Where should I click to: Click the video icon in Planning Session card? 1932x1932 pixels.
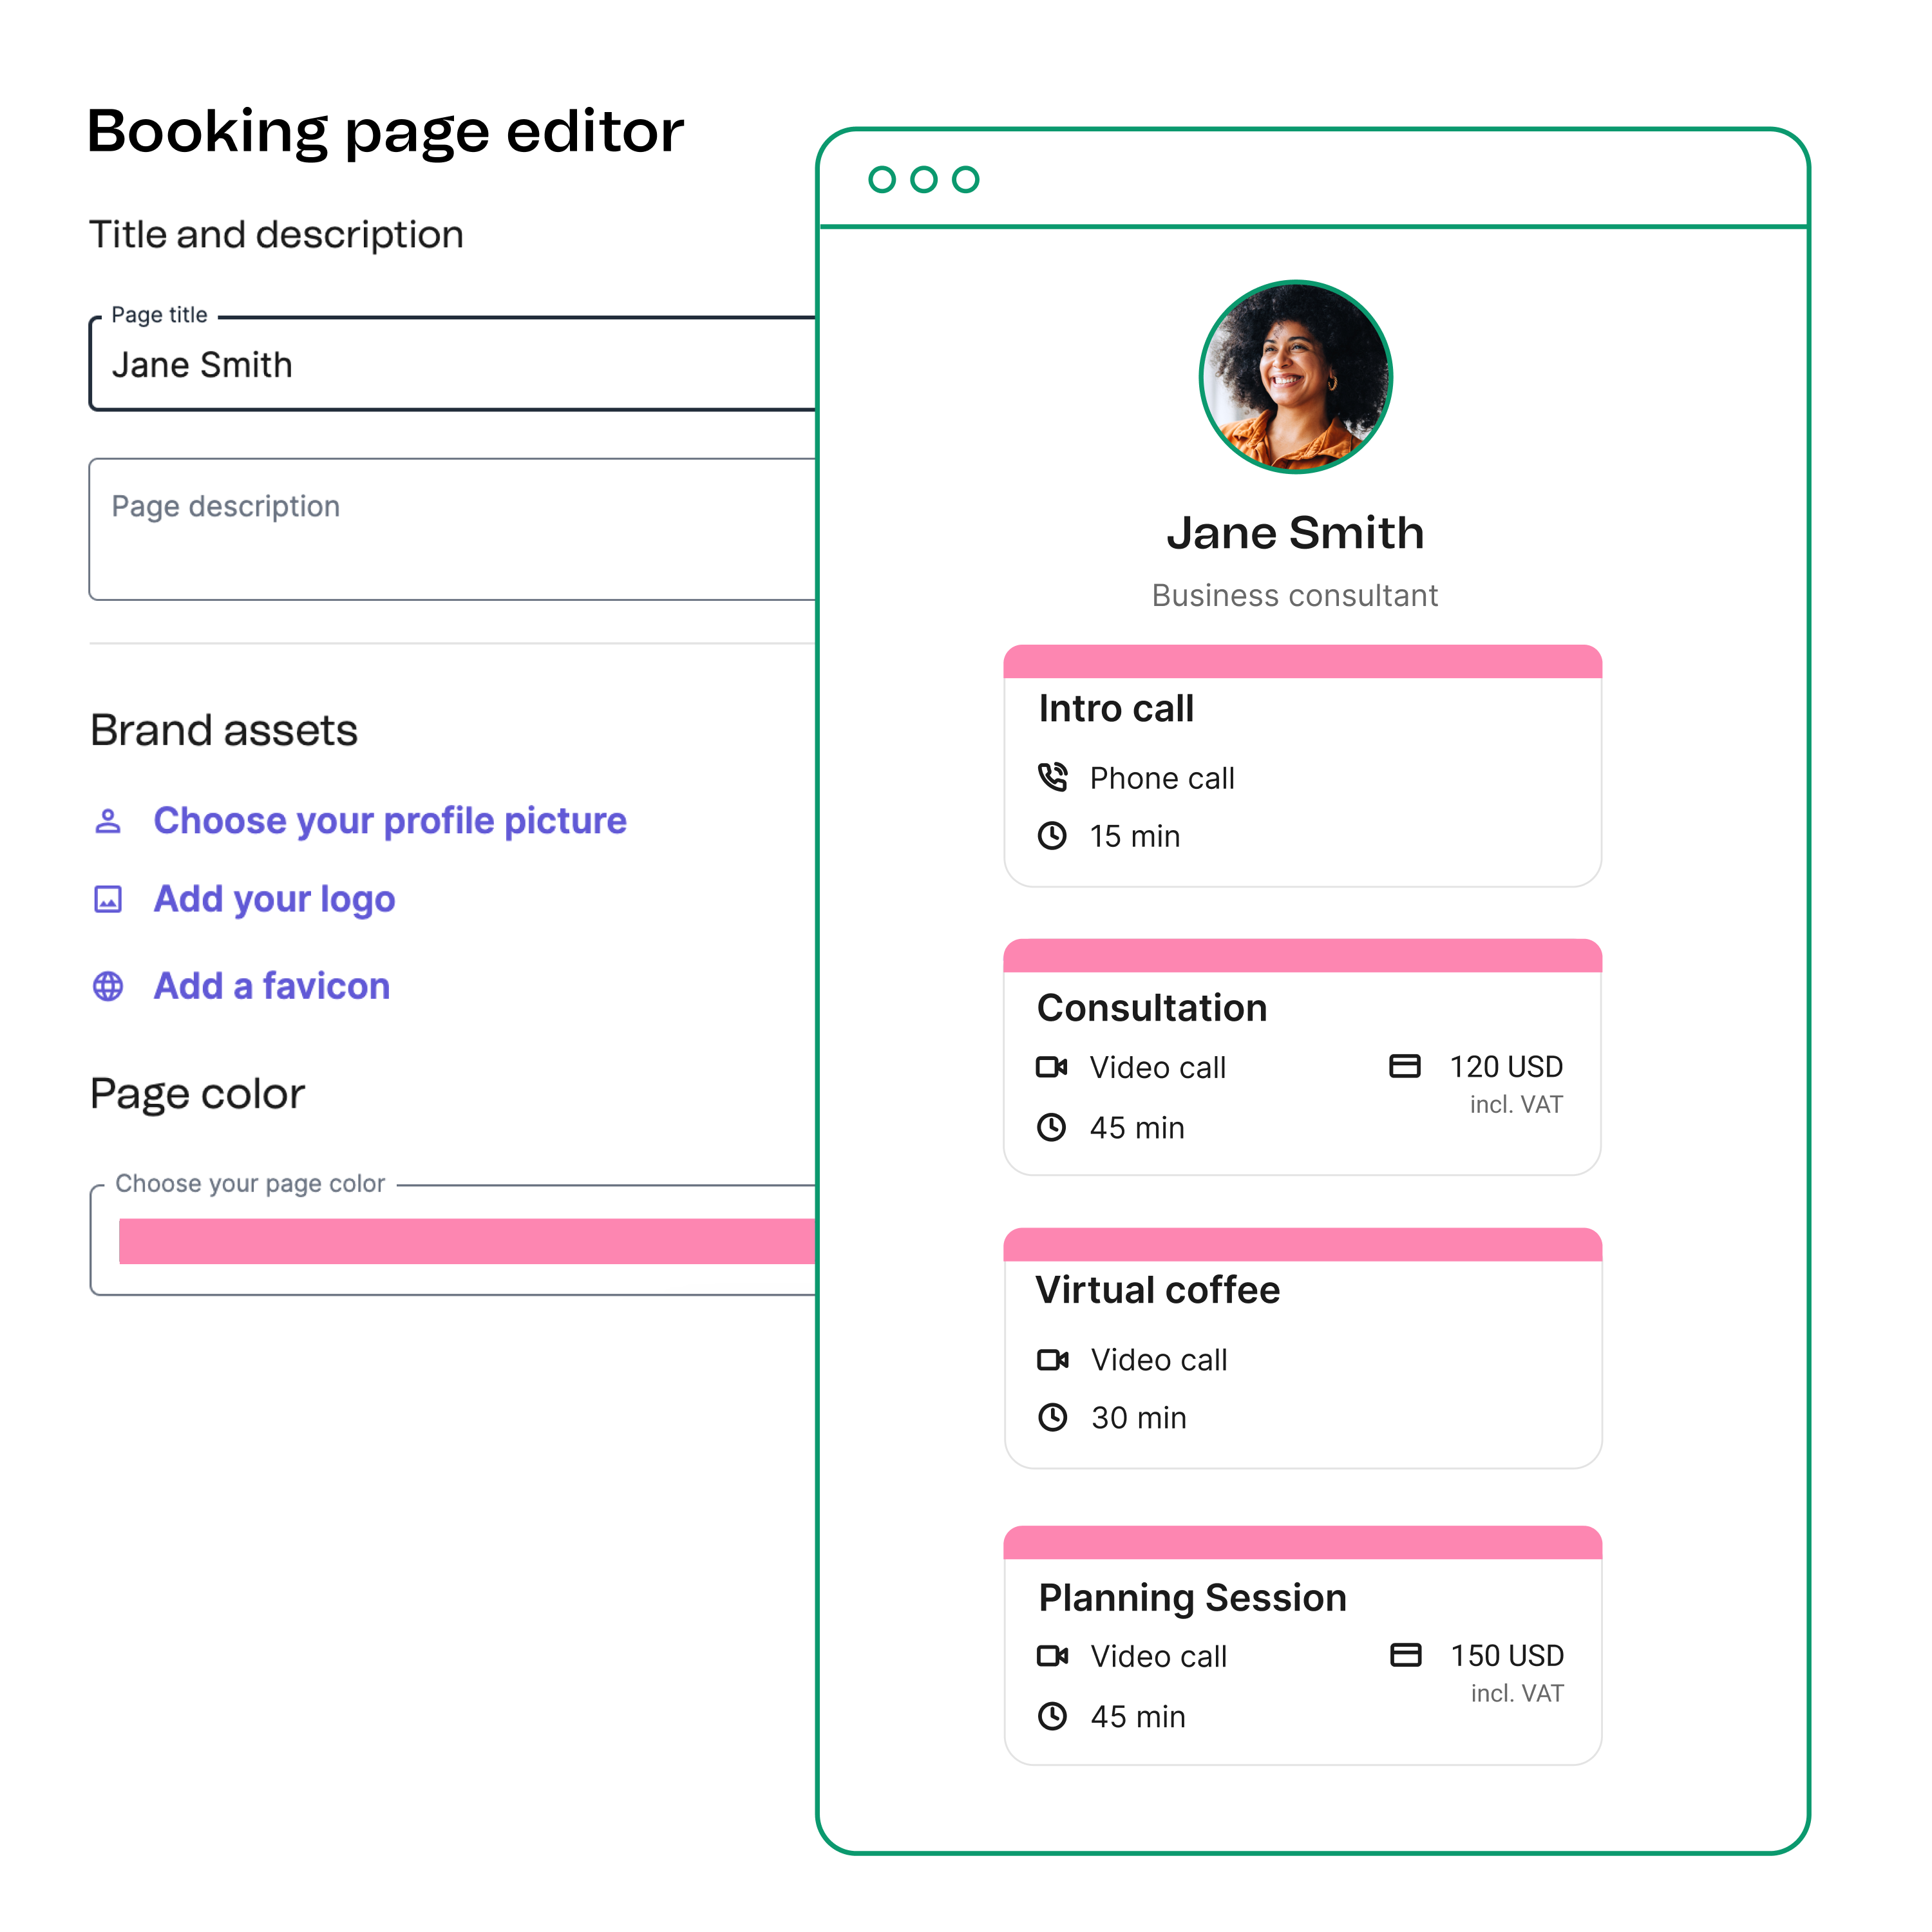pyautogui.click(x=1053, y=1656)
